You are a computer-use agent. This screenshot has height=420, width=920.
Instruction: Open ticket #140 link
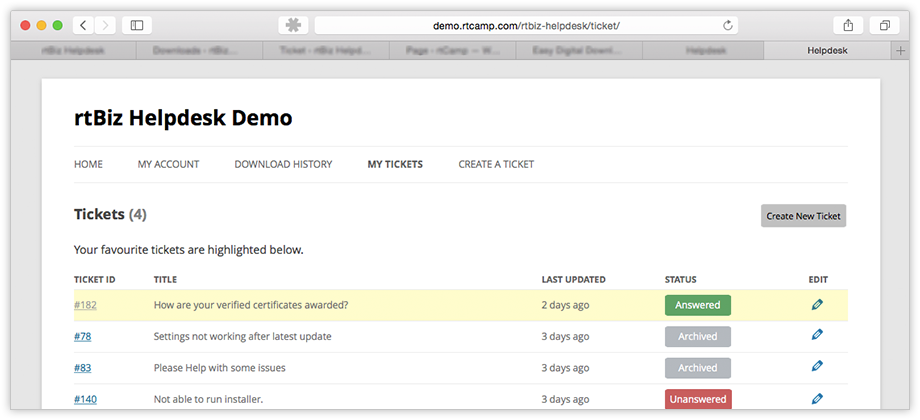click(85, 399)
